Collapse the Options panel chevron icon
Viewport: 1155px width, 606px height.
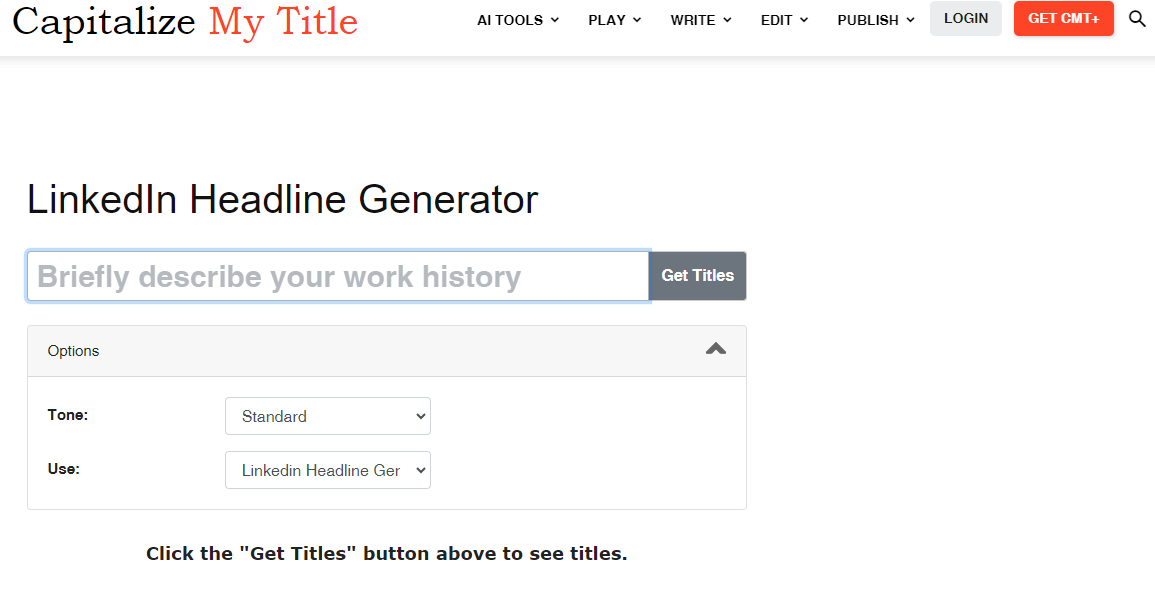click(716, 349)
